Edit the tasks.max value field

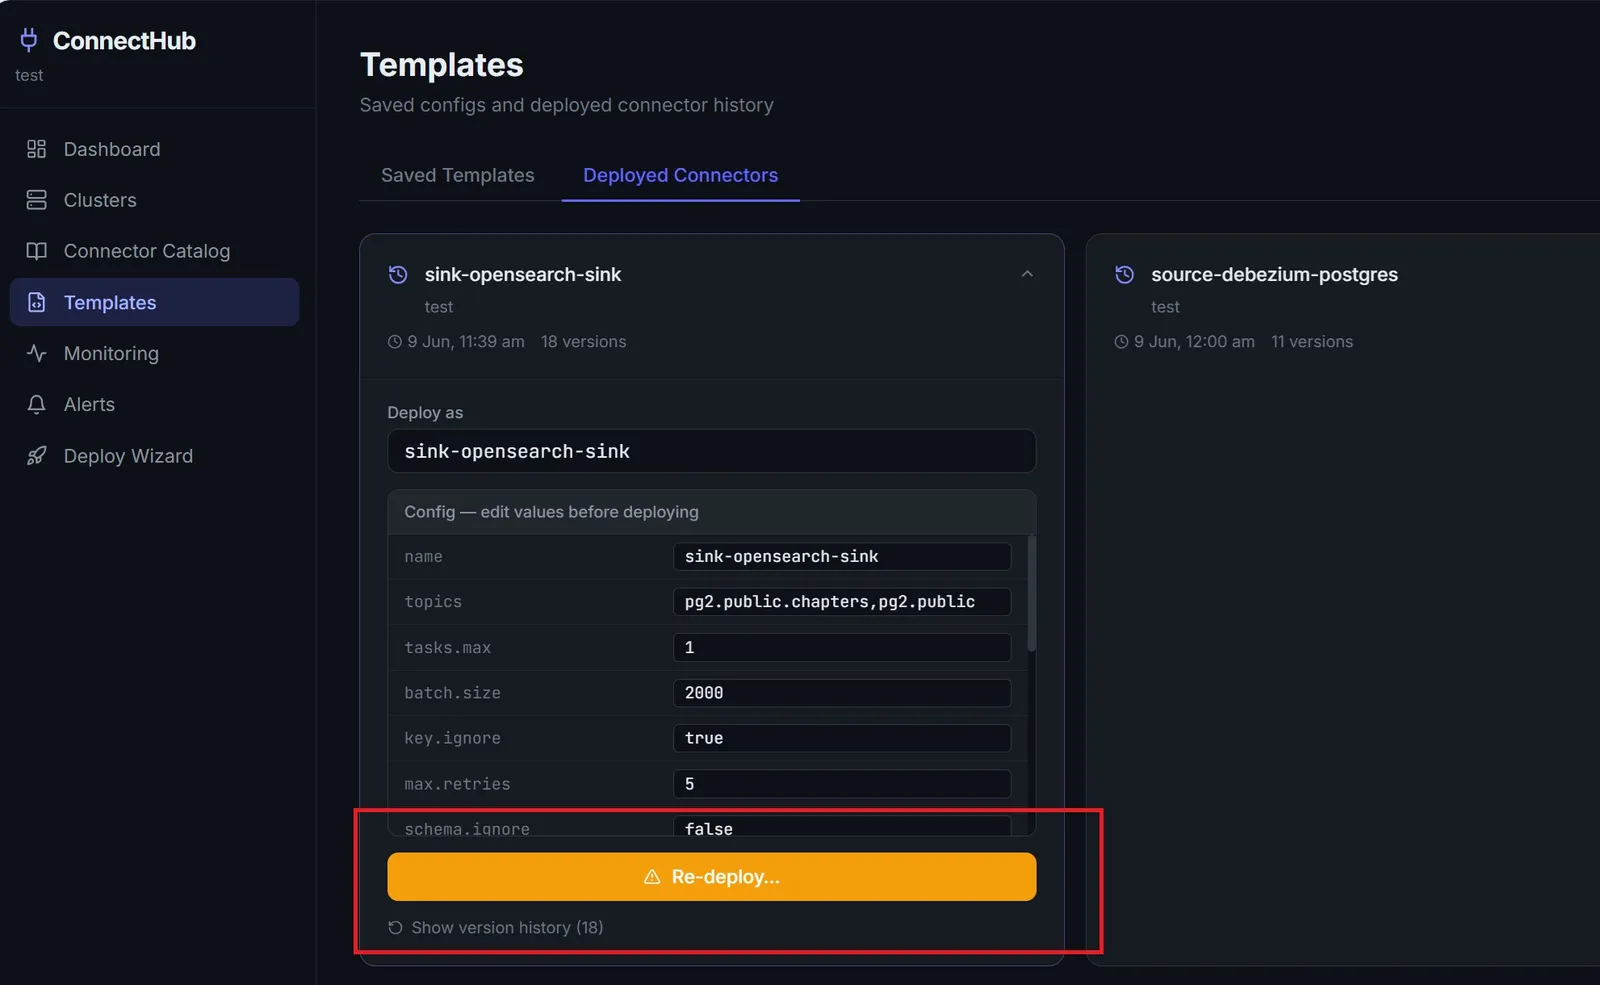pyautogui.click(x=842, y=647)
